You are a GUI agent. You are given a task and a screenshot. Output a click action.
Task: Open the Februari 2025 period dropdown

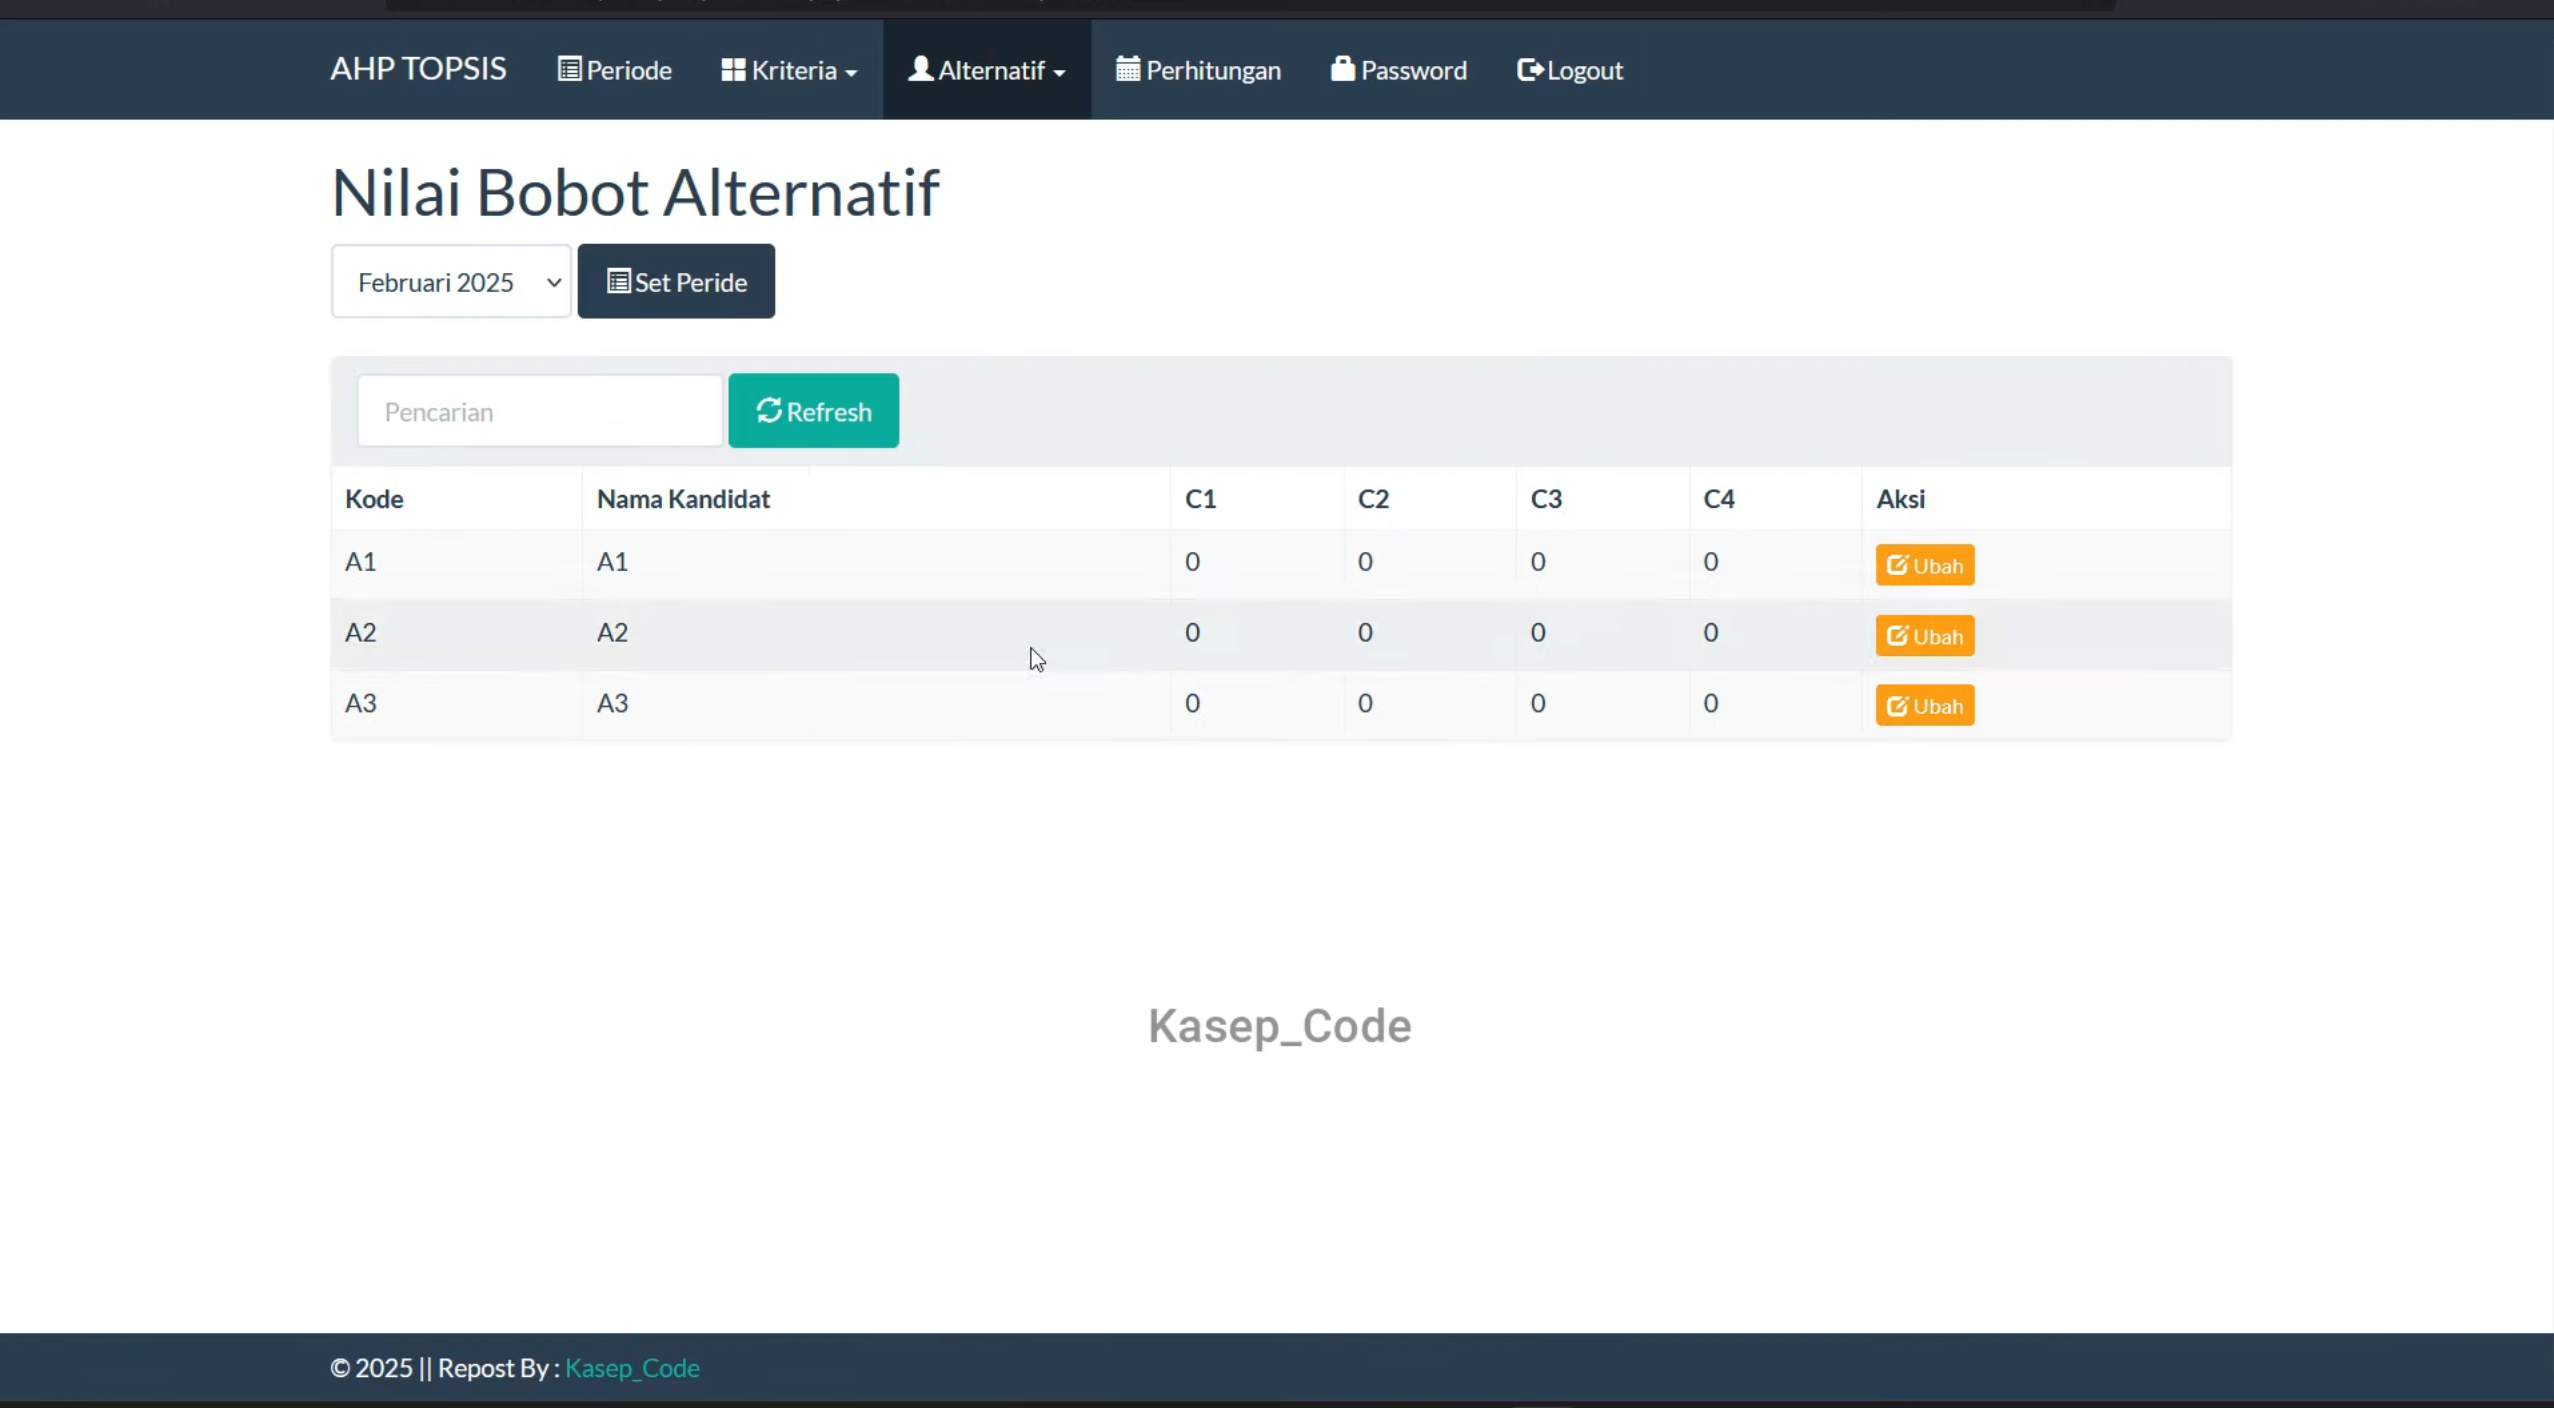click(x=451, y=282)
